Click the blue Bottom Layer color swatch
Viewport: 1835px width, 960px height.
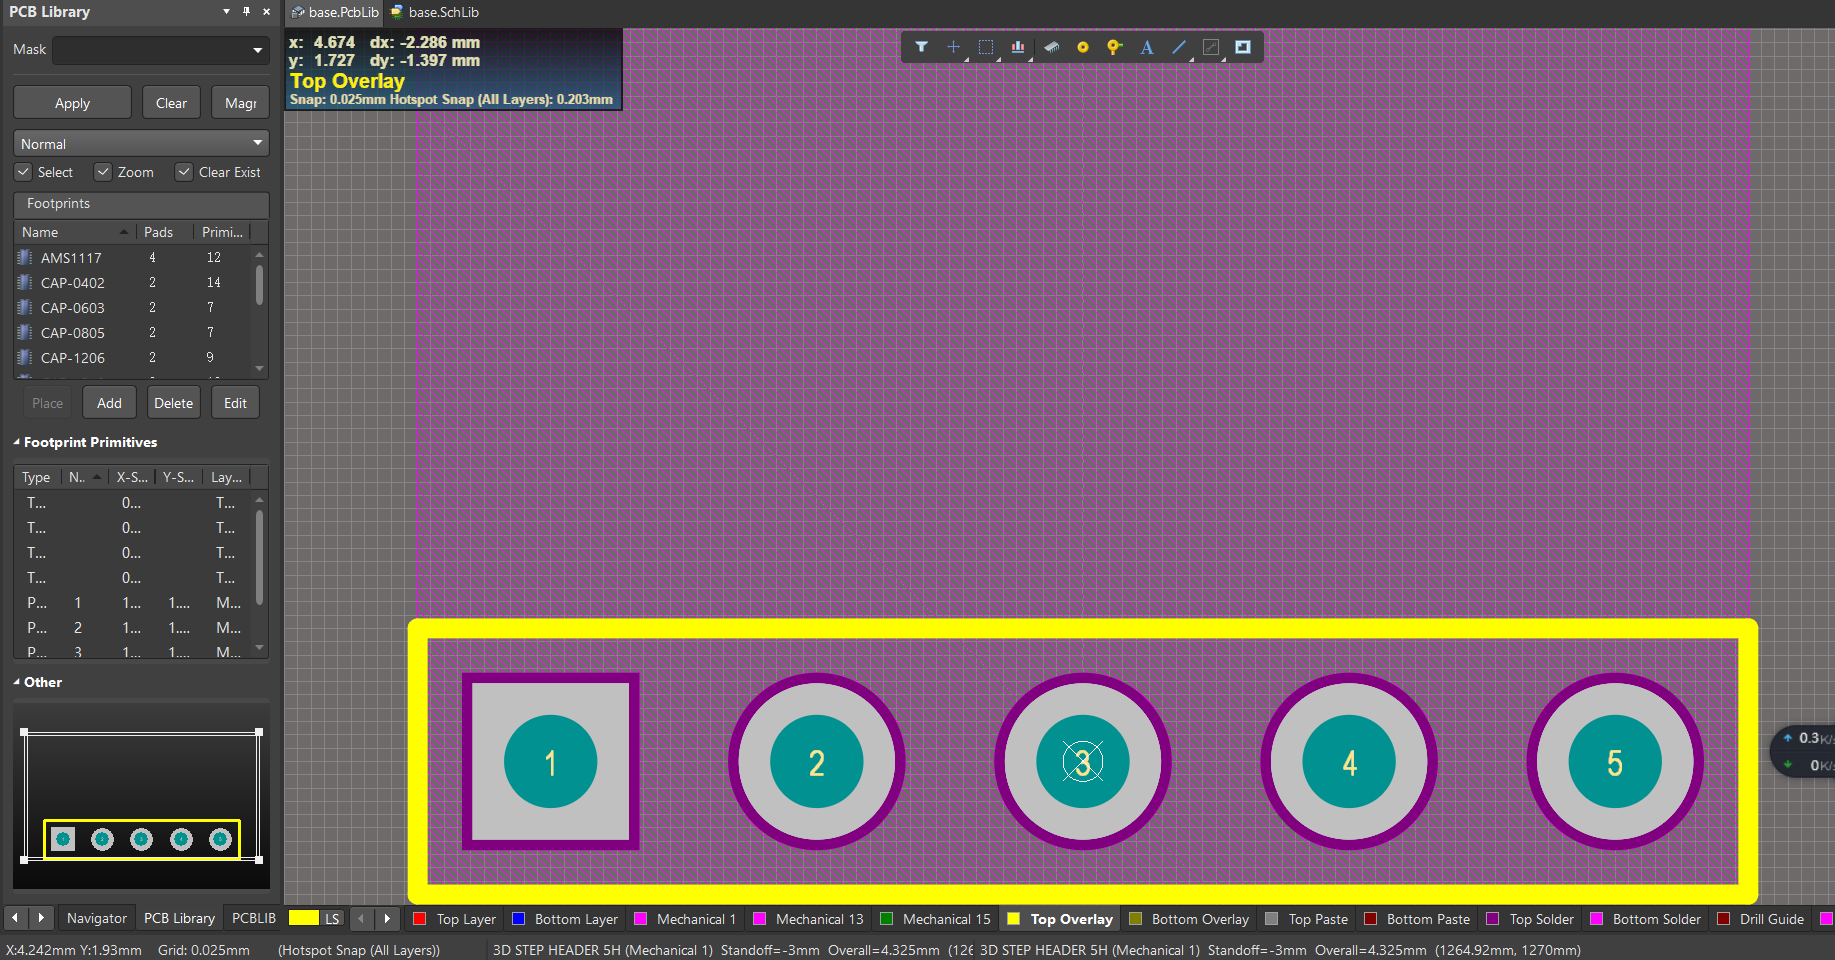518,919
